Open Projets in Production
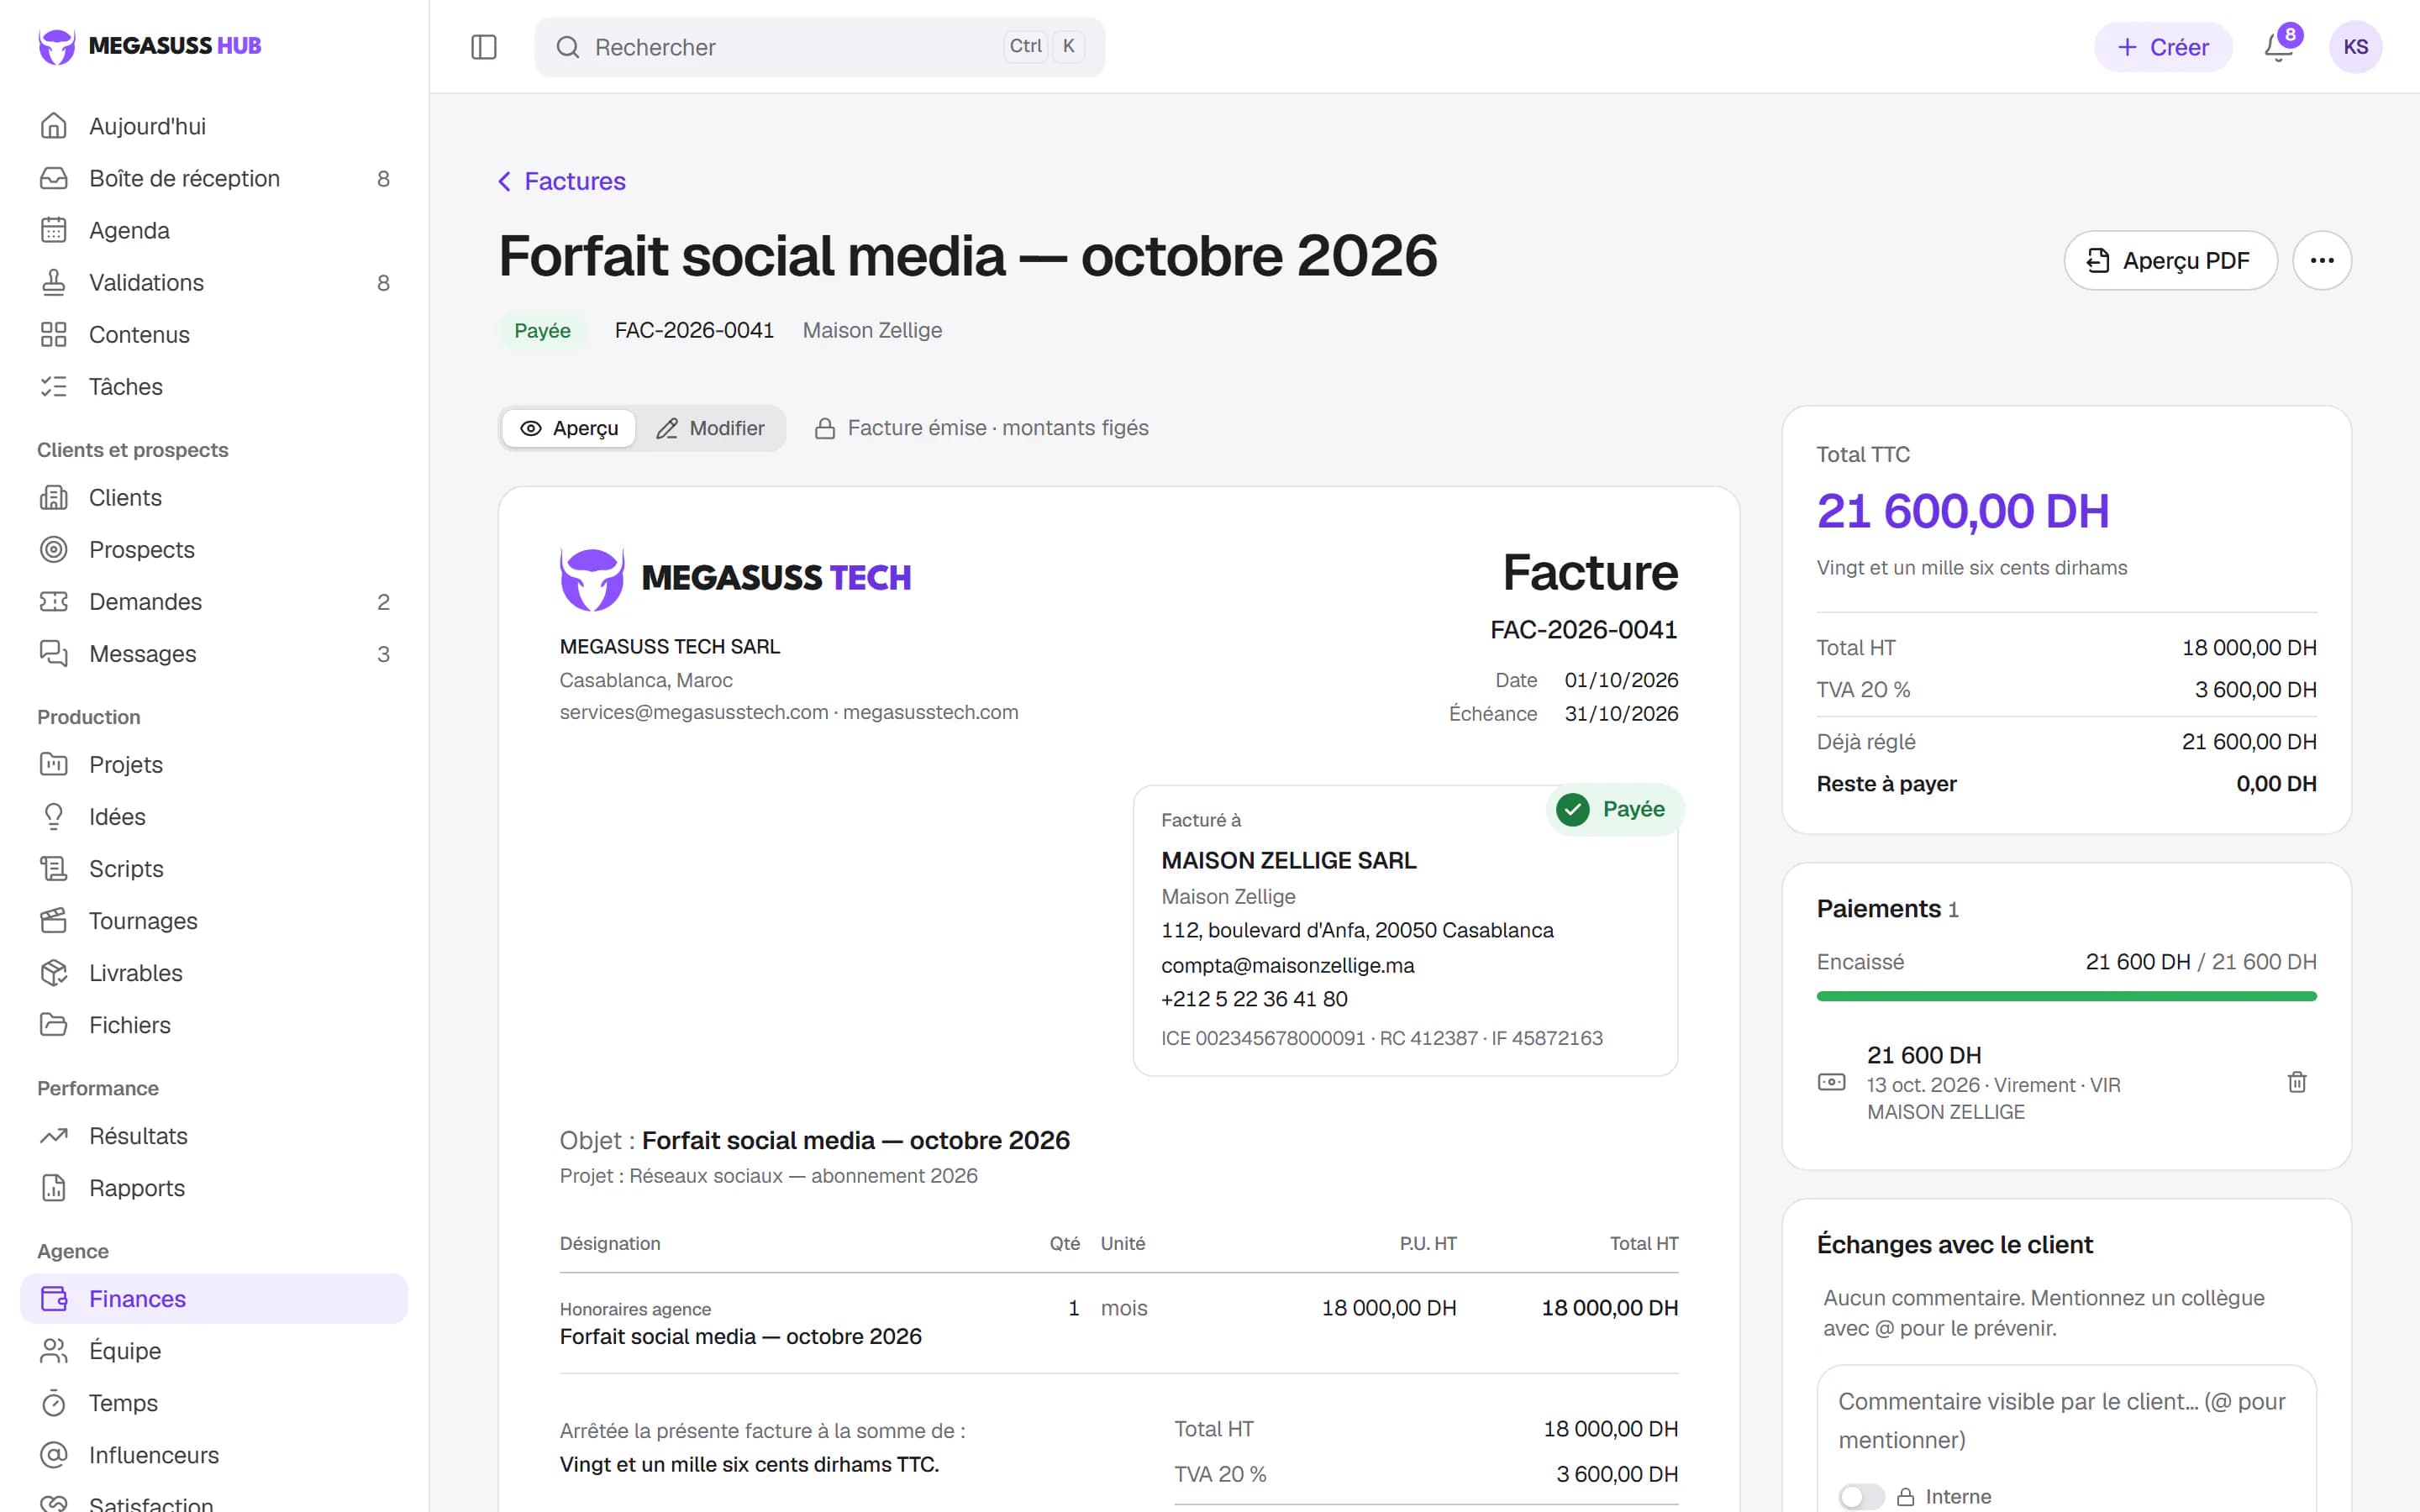Screen dimensions: 2420x1512 (214, 764)
